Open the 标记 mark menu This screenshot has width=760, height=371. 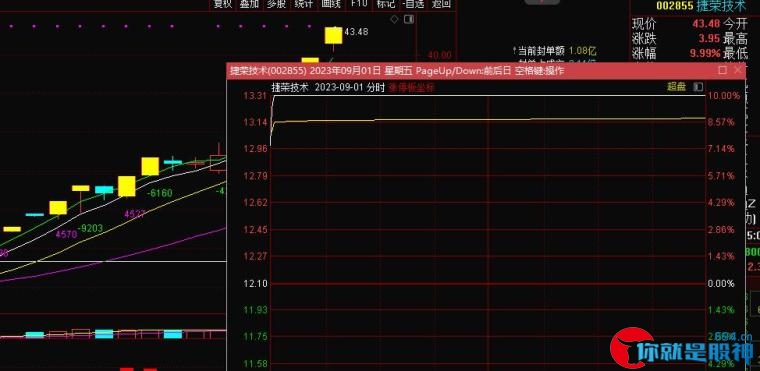(386, 4)
